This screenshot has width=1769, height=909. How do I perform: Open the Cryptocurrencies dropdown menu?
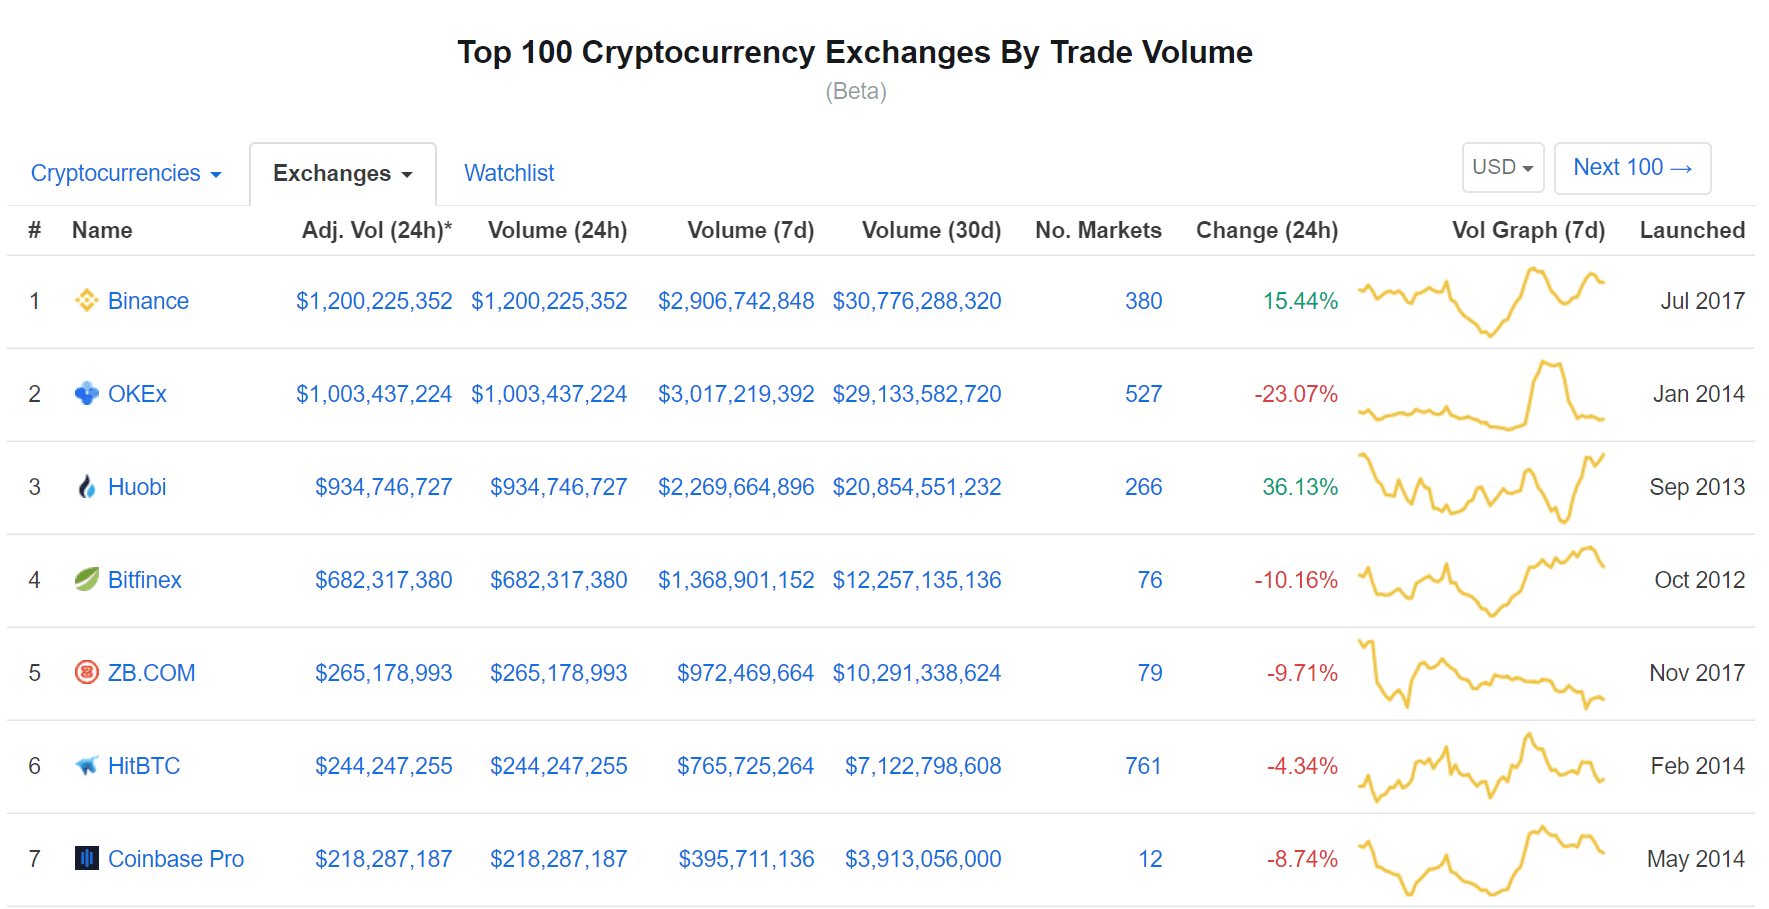[126, 173]
